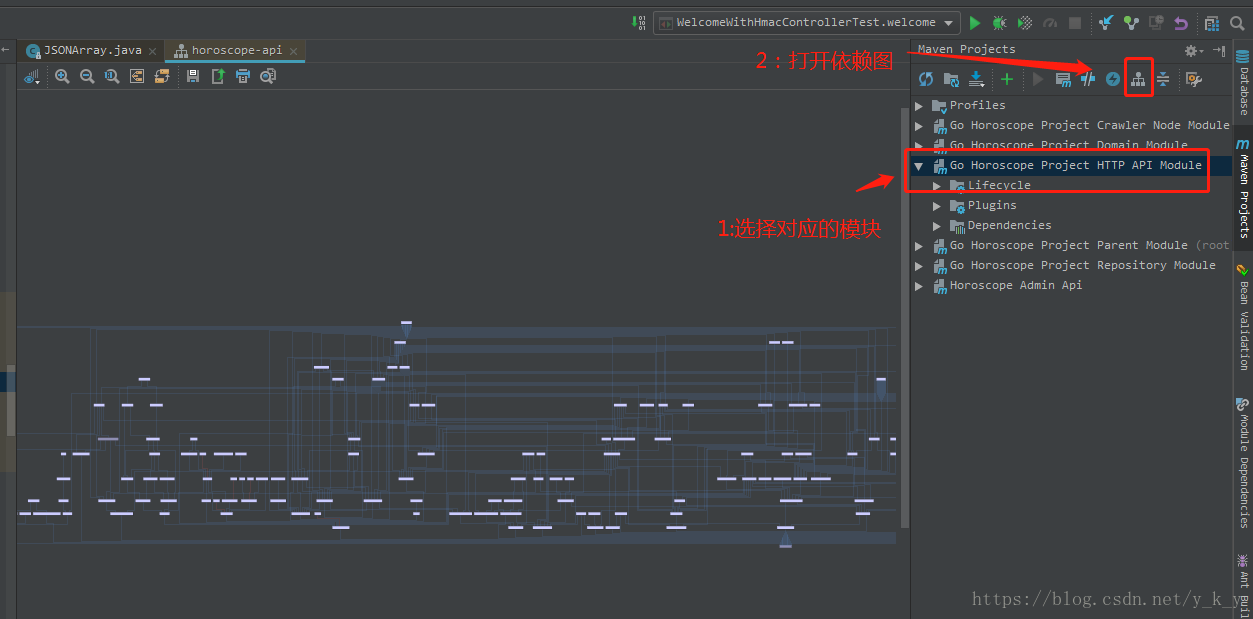Image resolution: width=1253 pixels, height=619 pixels.
Task: Click the back arrow beside editor tabs
Action: (6, 50)
